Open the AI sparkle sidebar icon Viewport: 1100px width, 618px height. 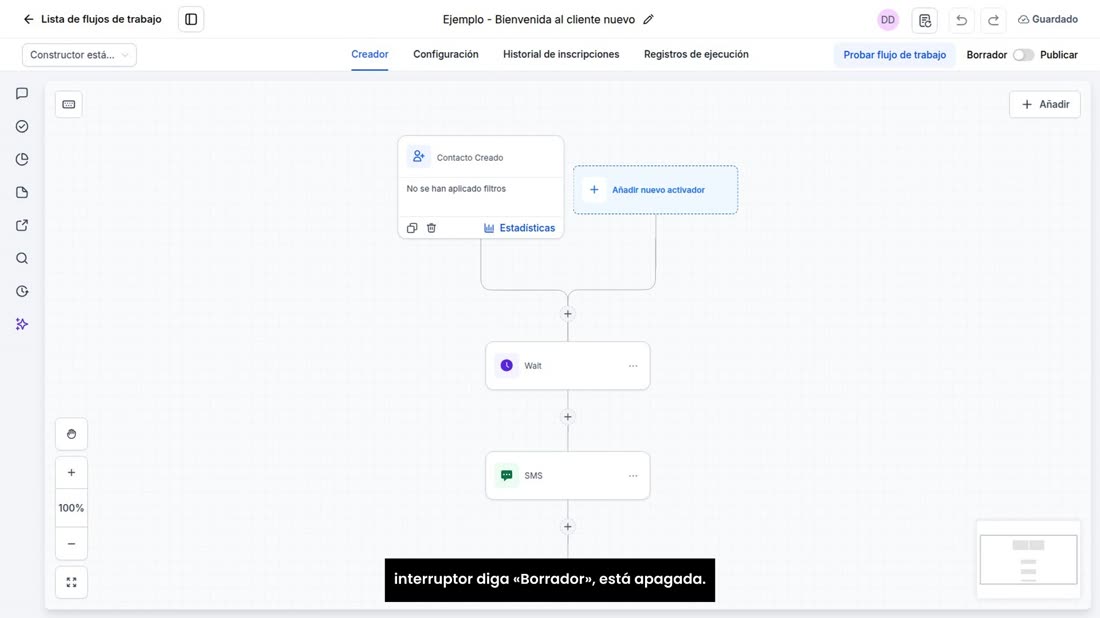click(x=22, y=324)
